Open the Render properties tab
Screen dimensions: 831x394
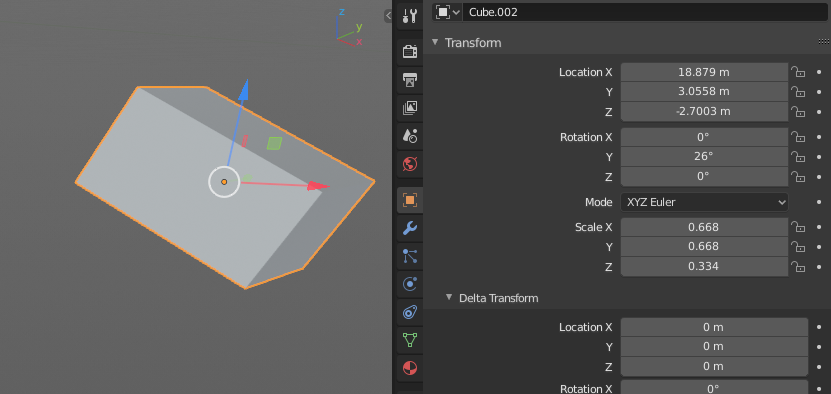pos(409,51)
